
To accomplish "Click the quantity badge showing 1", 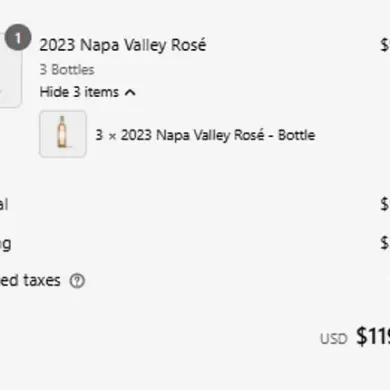I will 18,38.
